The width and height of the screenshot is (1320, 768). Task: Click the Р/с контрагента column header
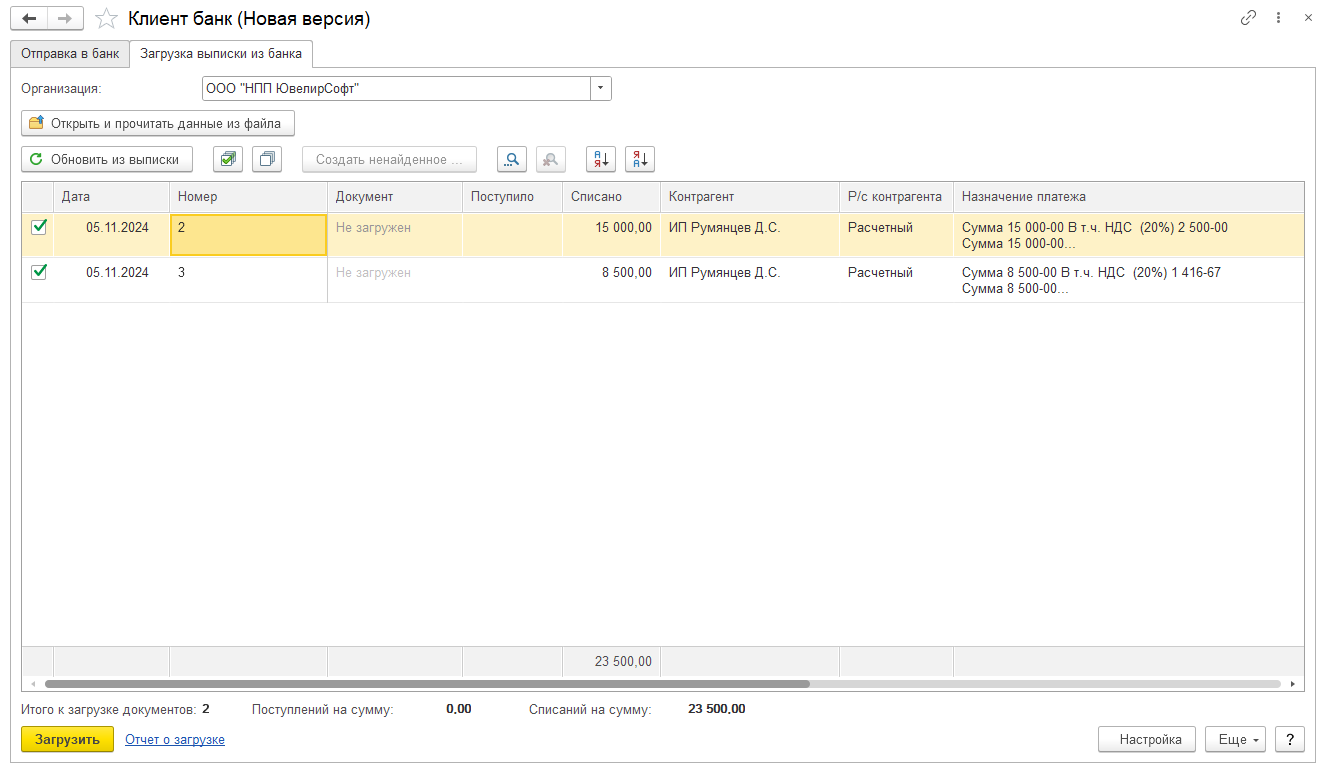(x=896, y=197)
